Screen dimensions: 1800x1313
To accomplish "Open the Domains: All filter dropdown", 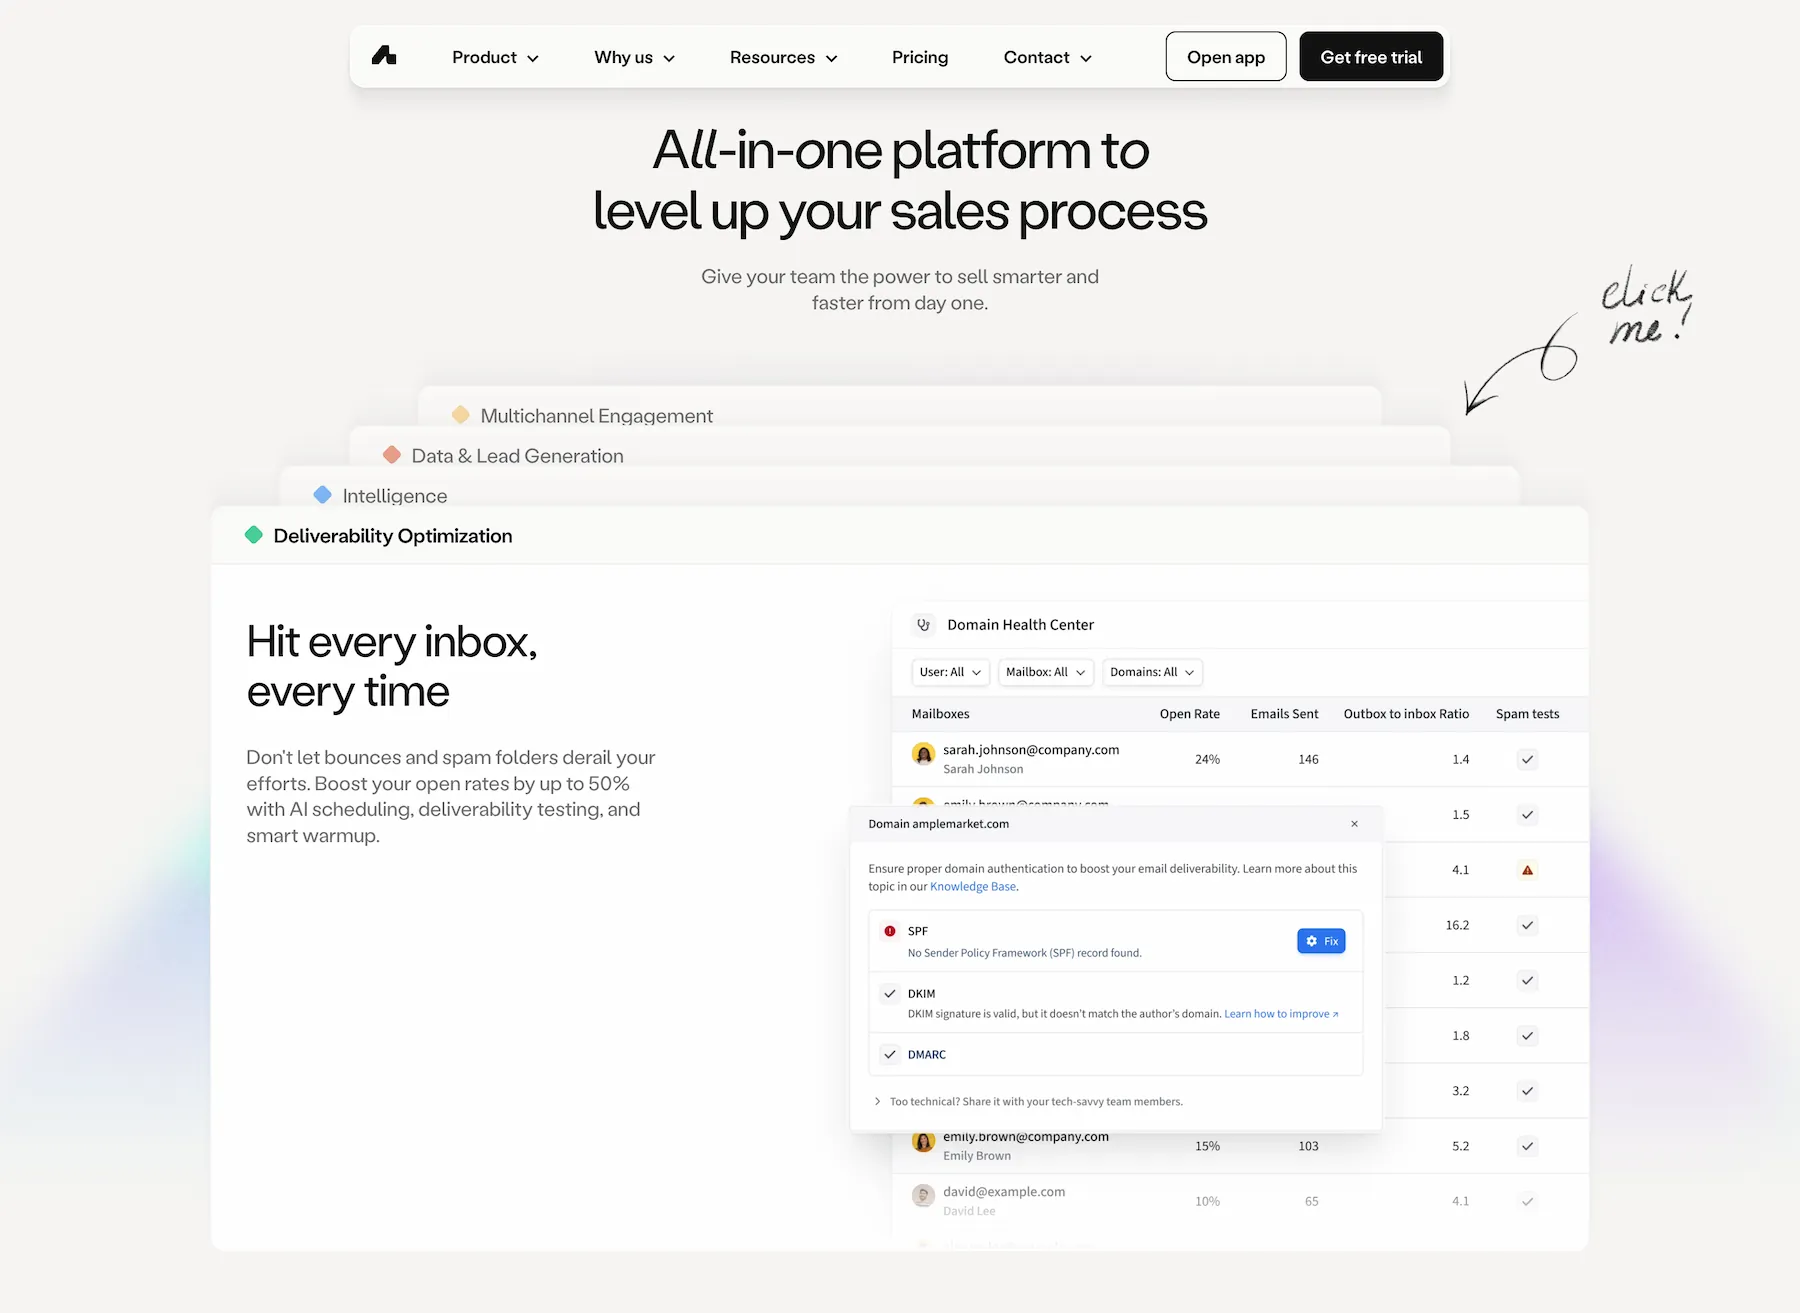I will point(1152,672).
